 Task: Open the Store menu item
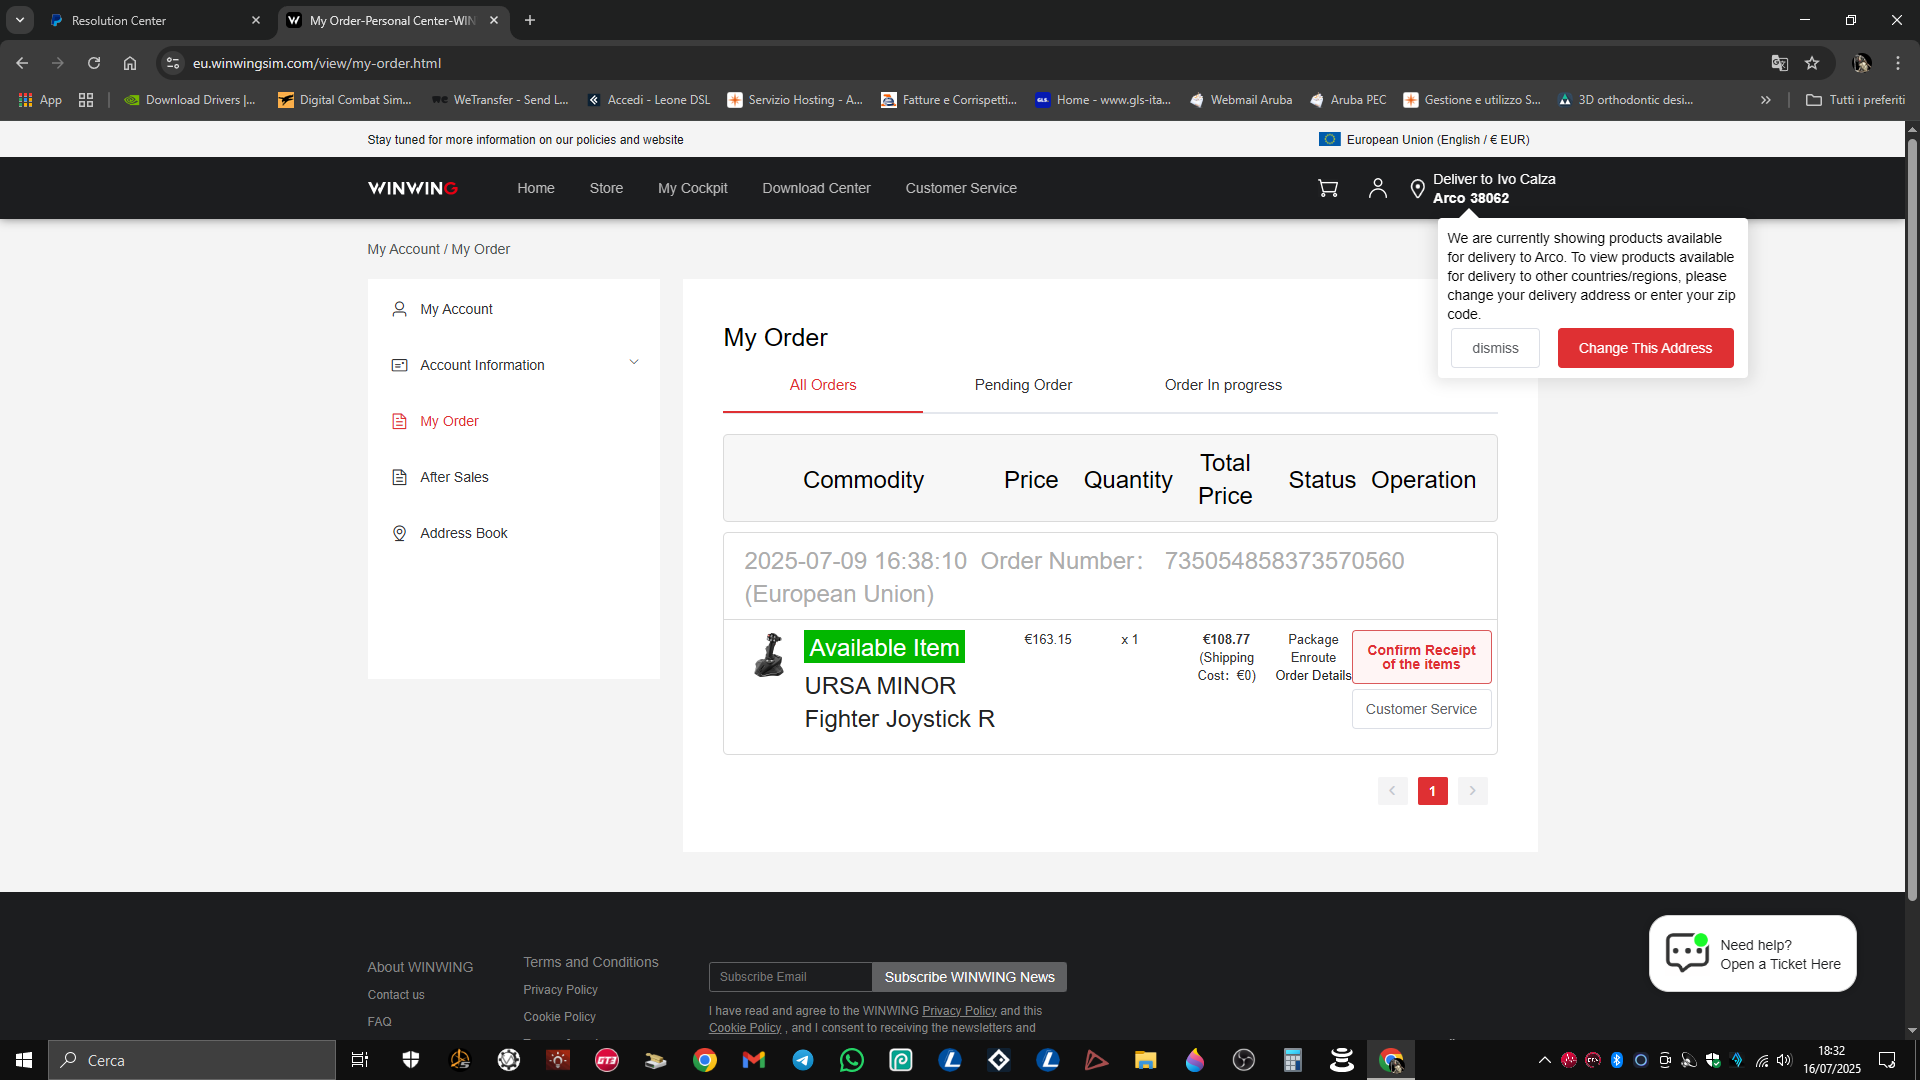[x=606, y=188]
